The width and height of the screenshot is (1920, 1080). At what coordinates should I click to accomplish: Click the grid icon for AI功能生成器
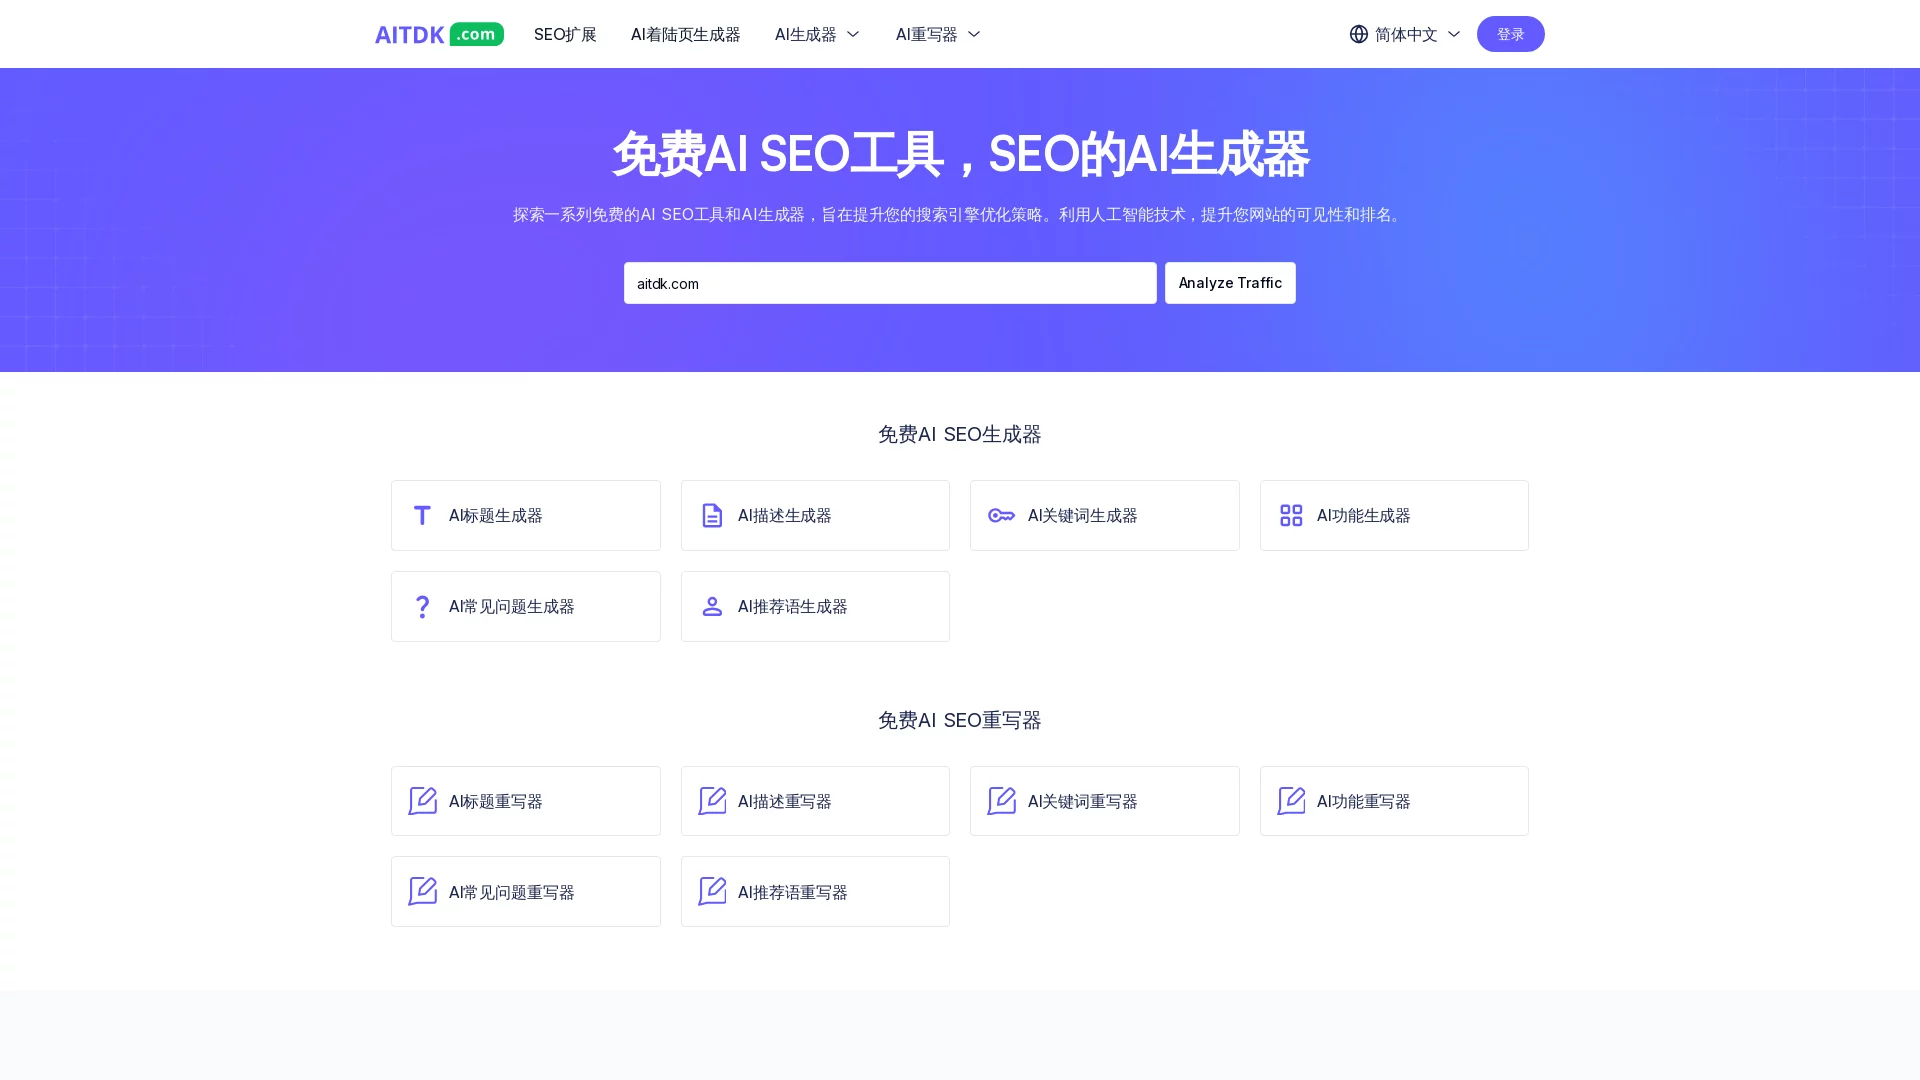click(x=1290, y=515)
